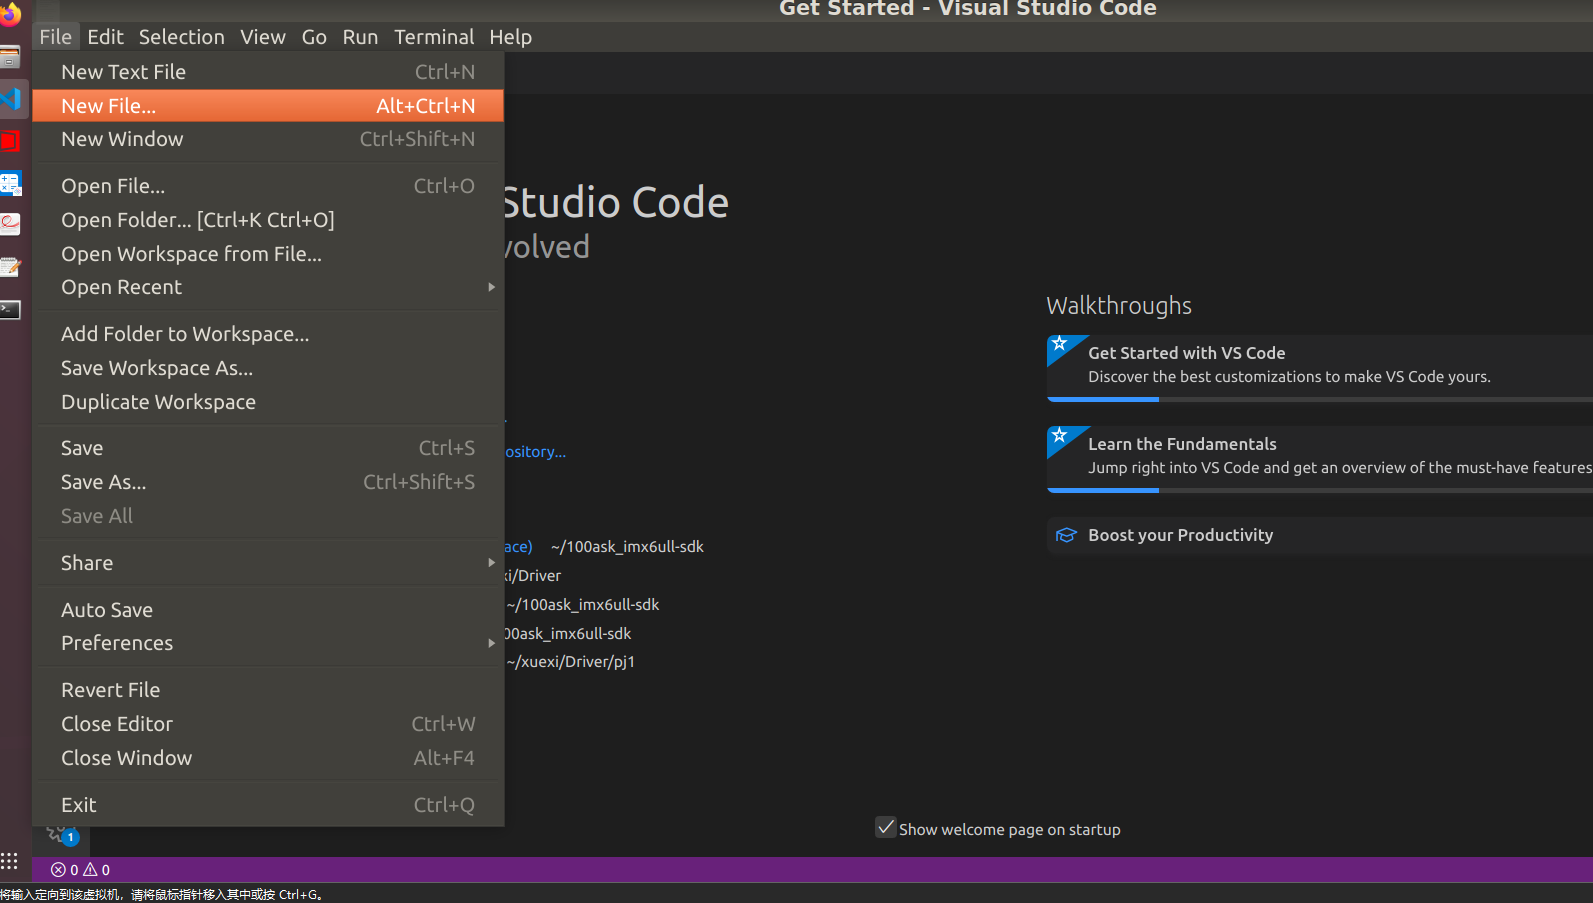The image size is (1593, 903).
Task: Open the View menu
Action: click(x=263, y=37)
